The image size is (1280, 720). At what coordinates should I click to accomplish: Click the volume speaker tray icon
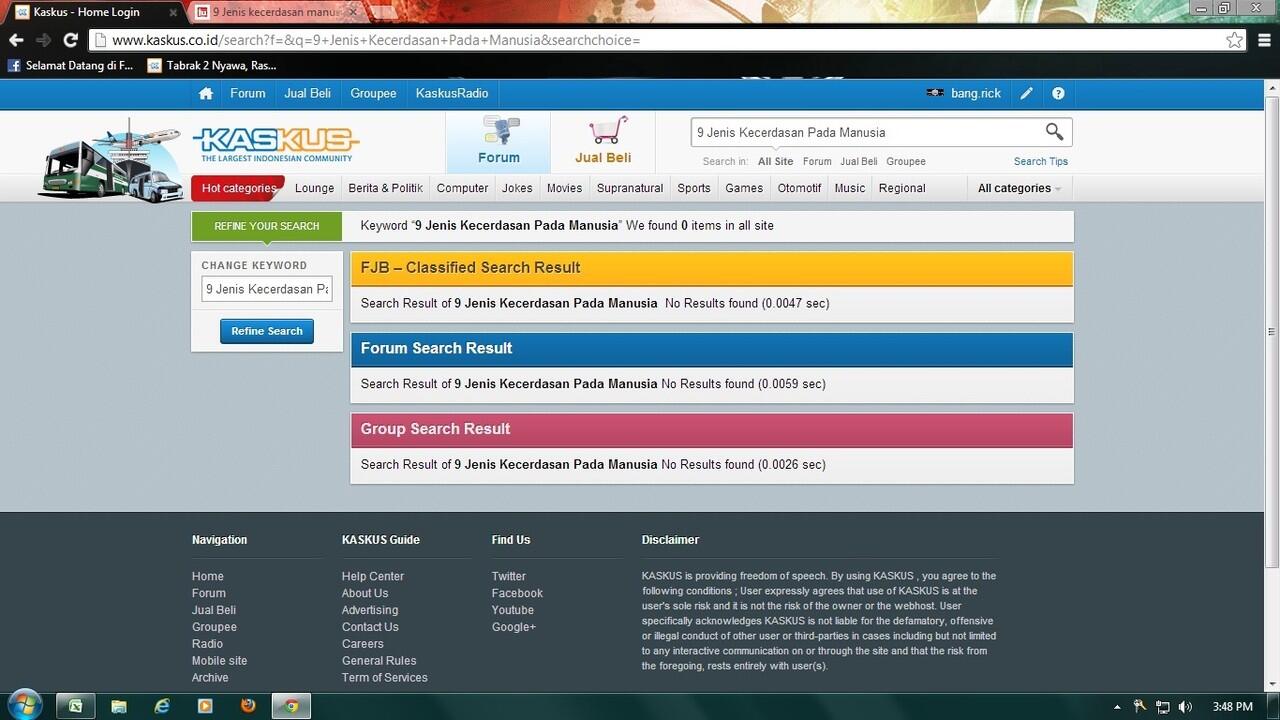tap(1185, 707)
